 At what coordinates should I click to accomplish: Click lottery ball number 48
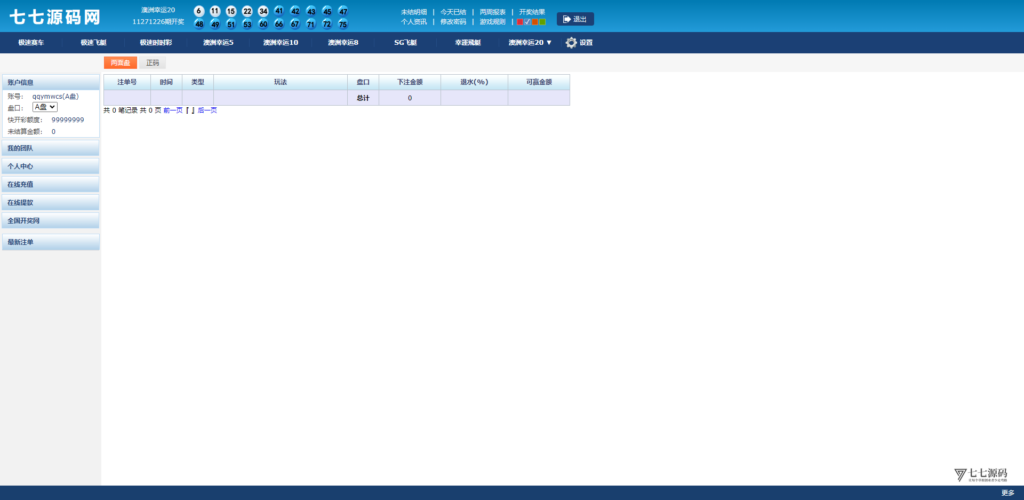tap(199, 24)
